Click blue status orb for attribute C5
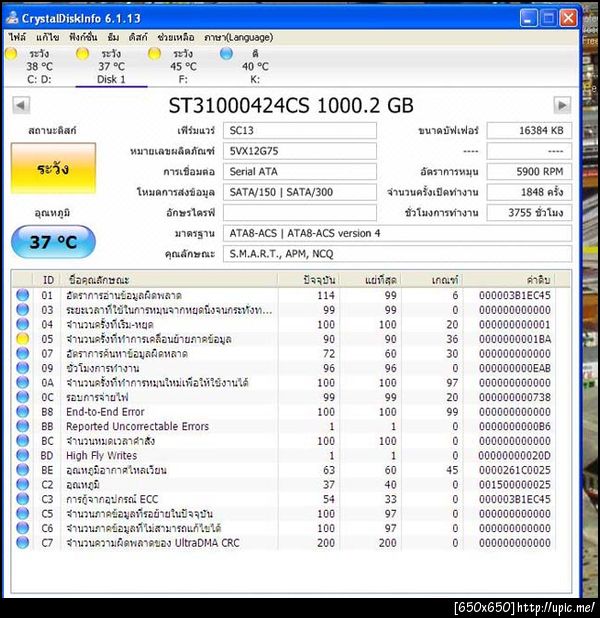 click(x=23, y=514)
